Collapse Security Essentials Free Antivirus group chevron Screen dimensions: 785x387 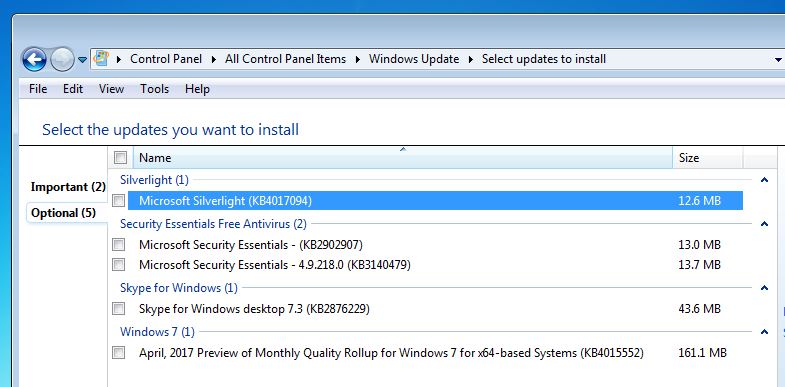tap(764, 224)
